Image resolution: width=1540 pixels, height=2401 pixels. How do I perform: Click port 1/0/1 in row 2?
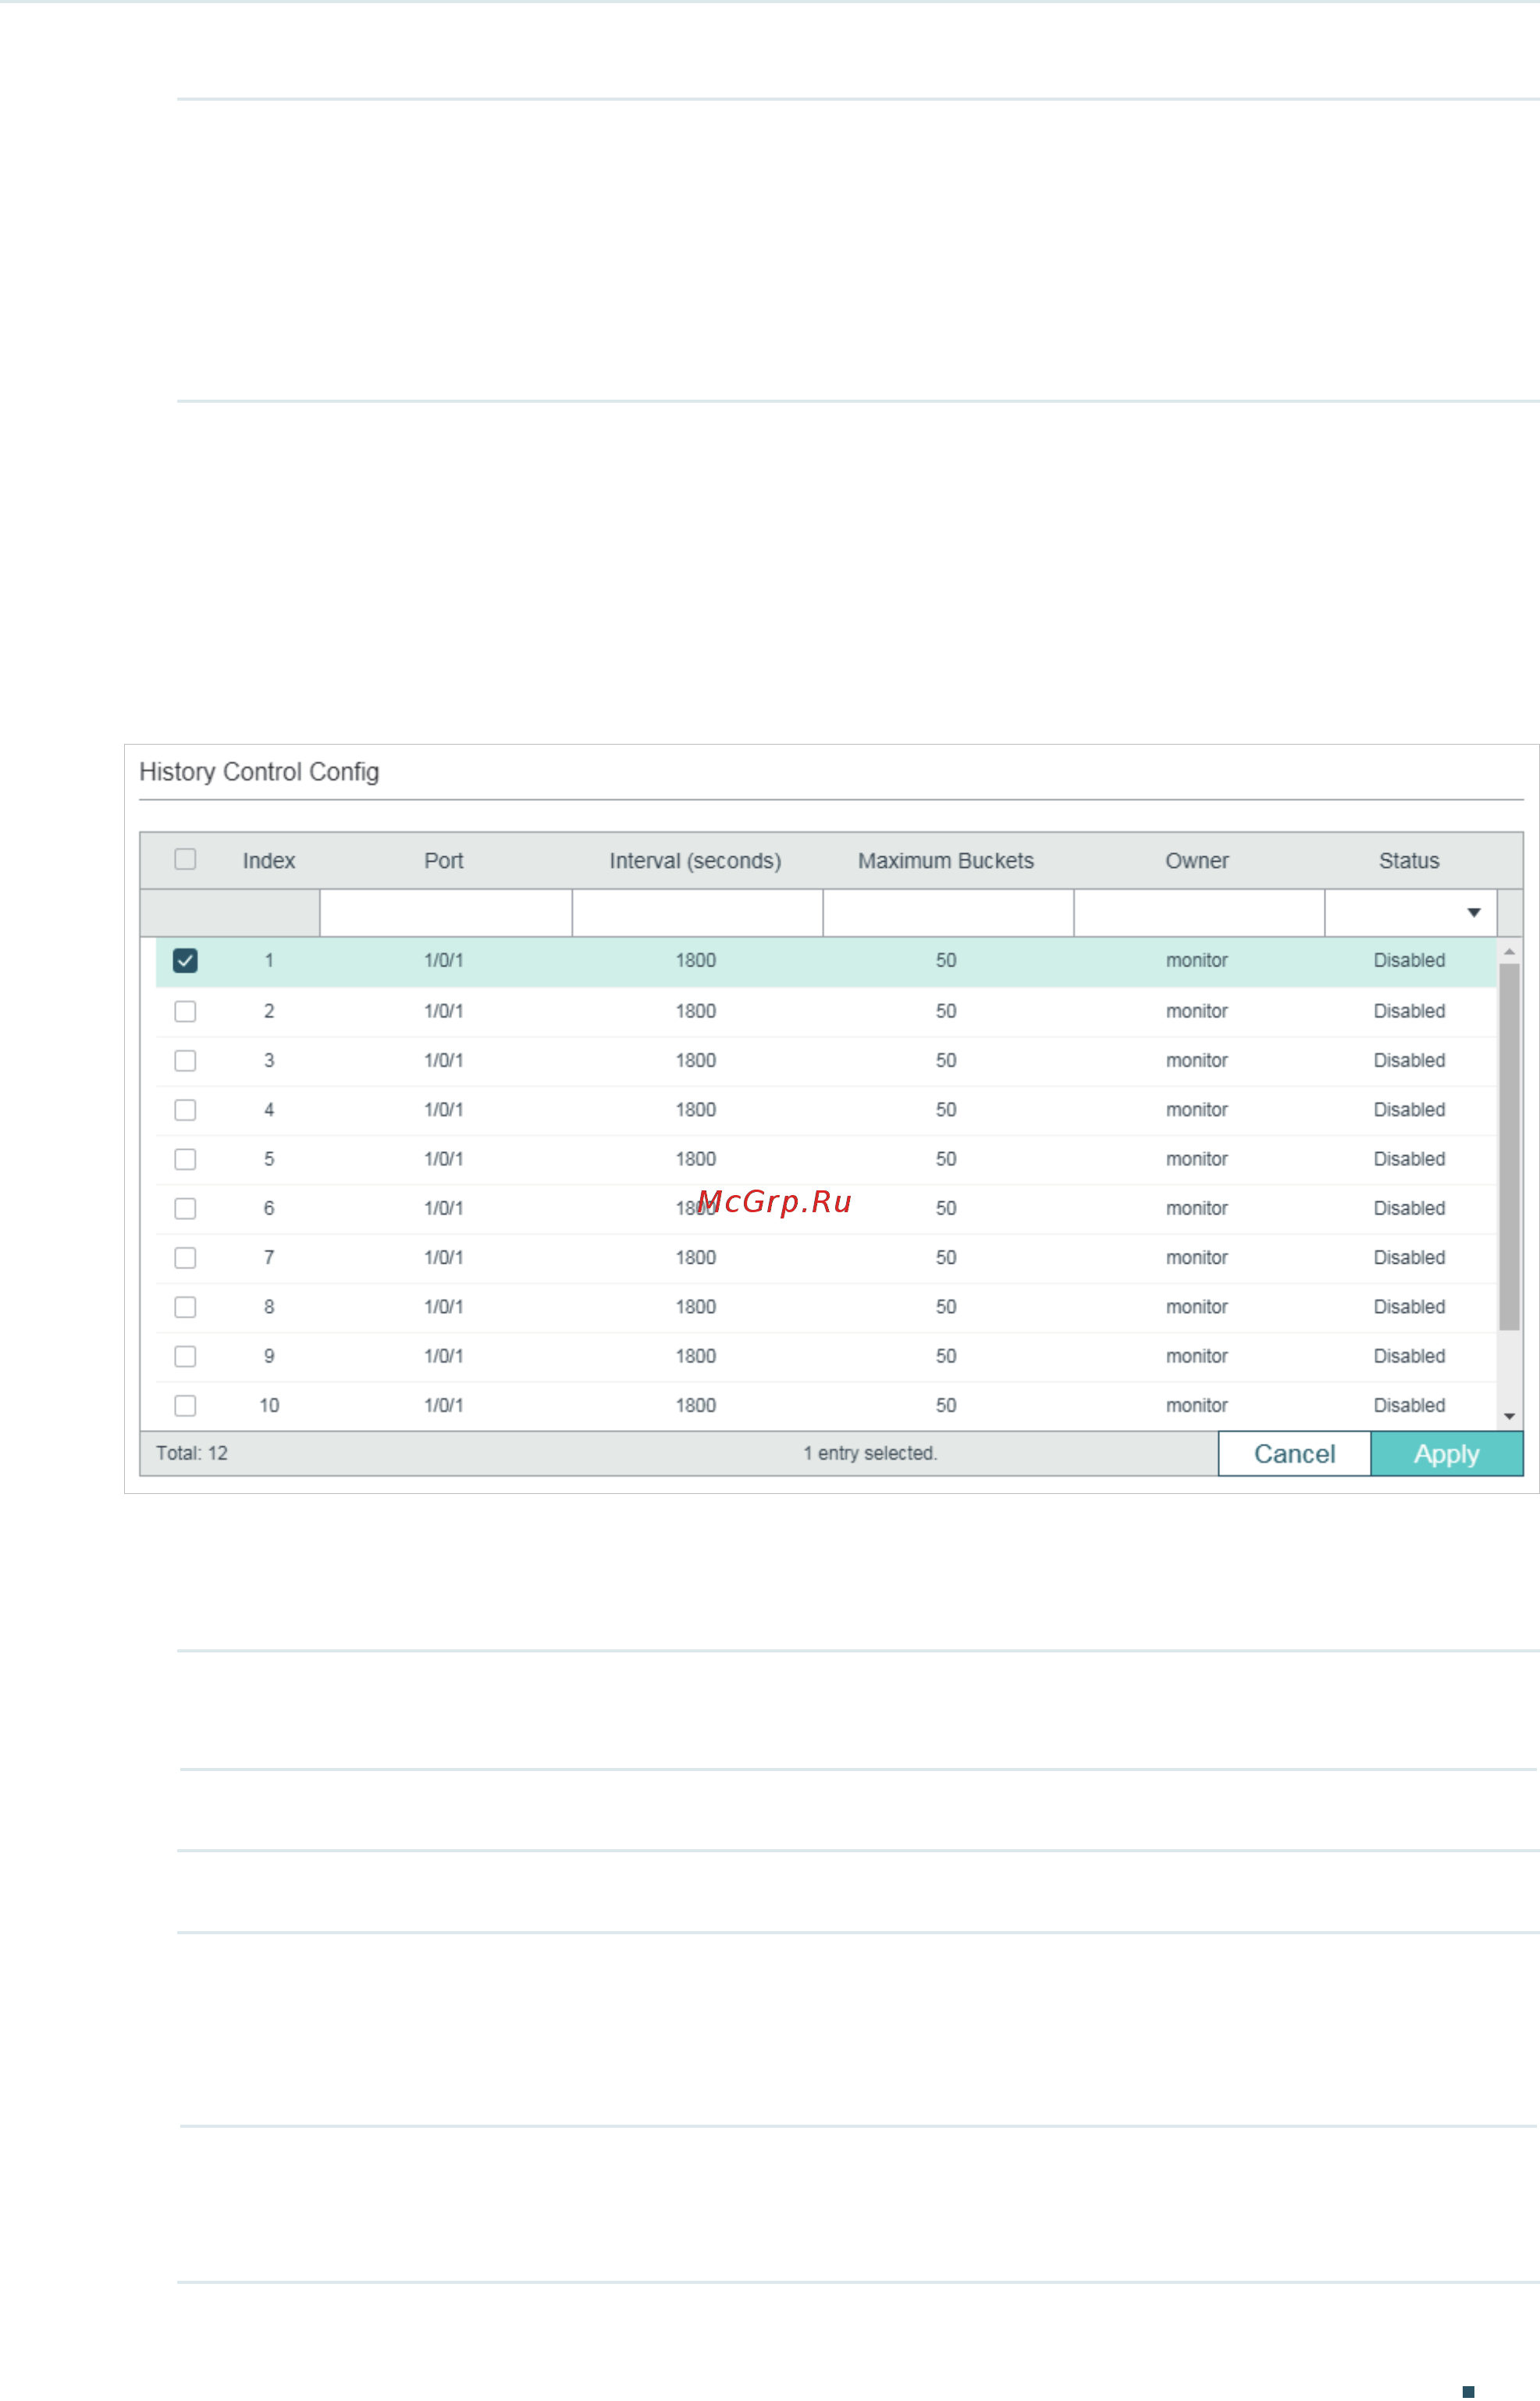point(444,1011)
